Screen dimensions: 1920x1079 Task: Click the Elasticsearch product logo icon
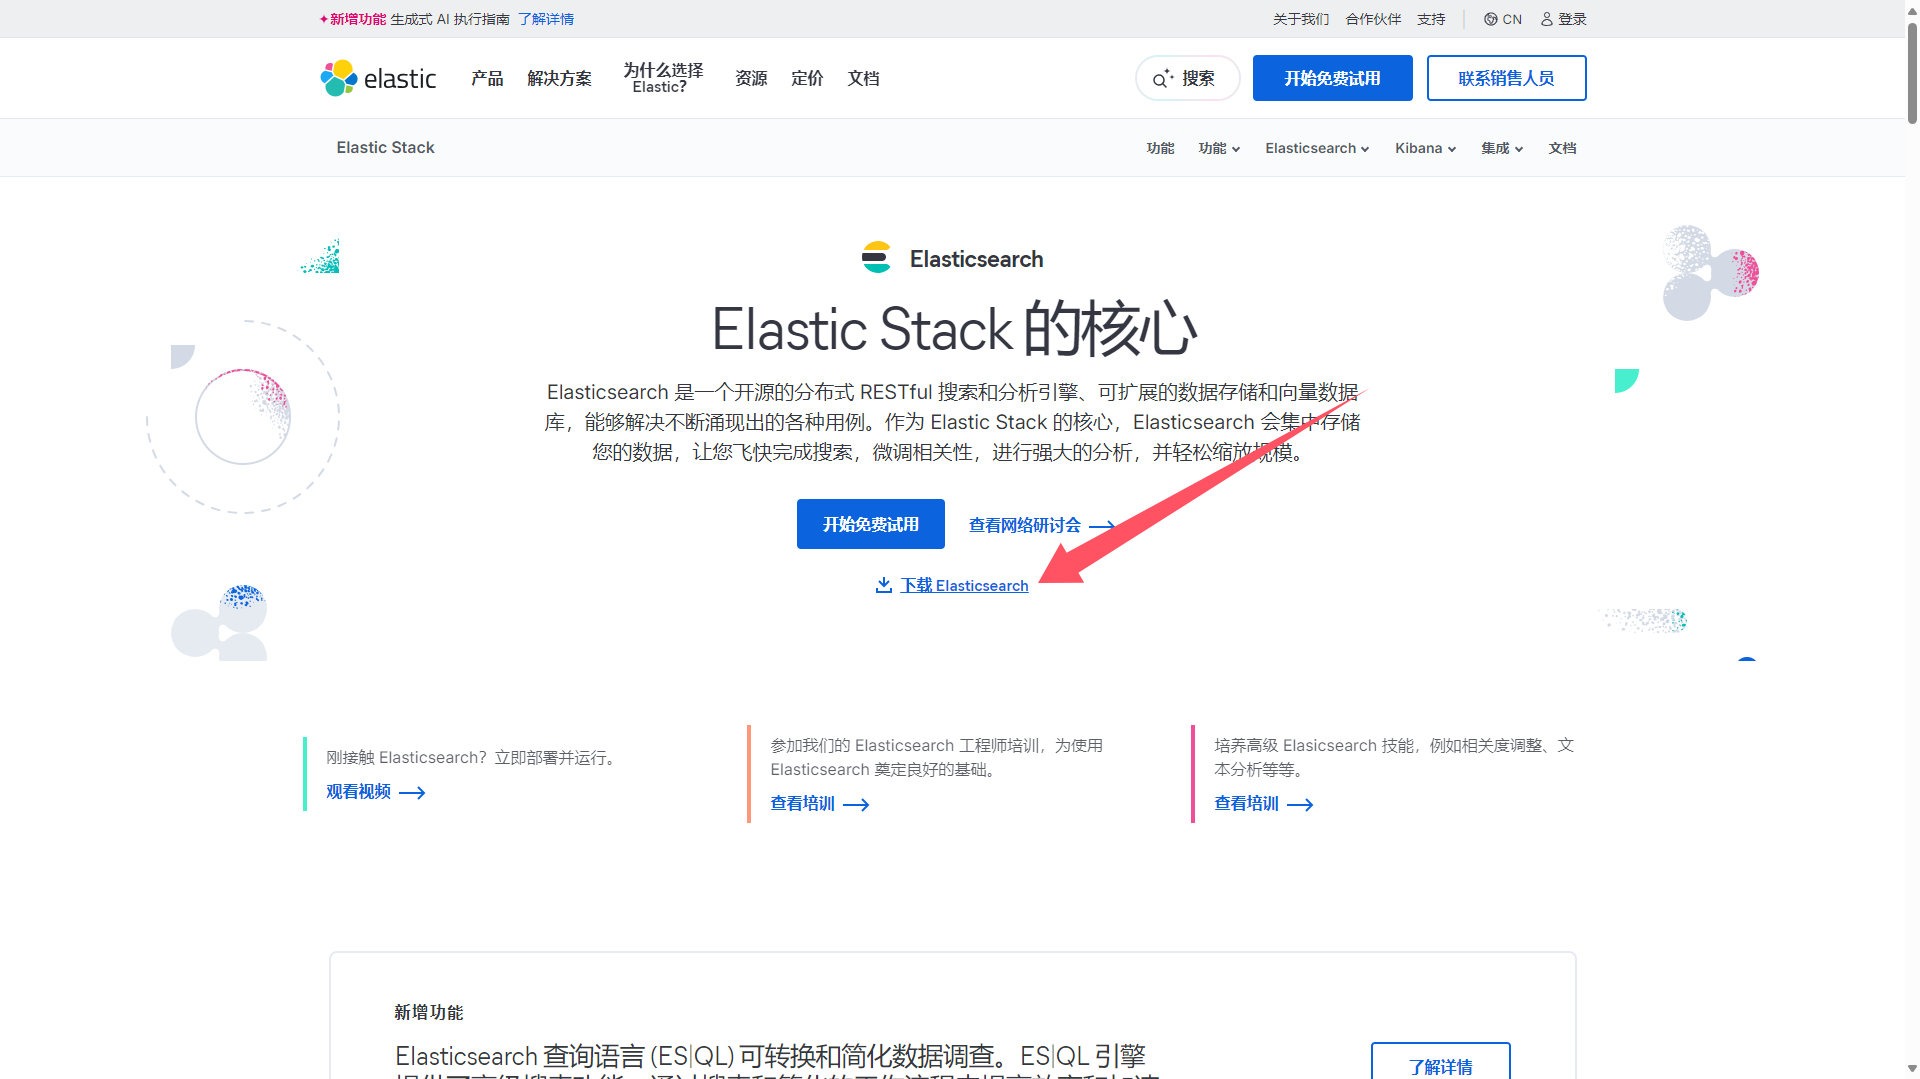[876, 258]
